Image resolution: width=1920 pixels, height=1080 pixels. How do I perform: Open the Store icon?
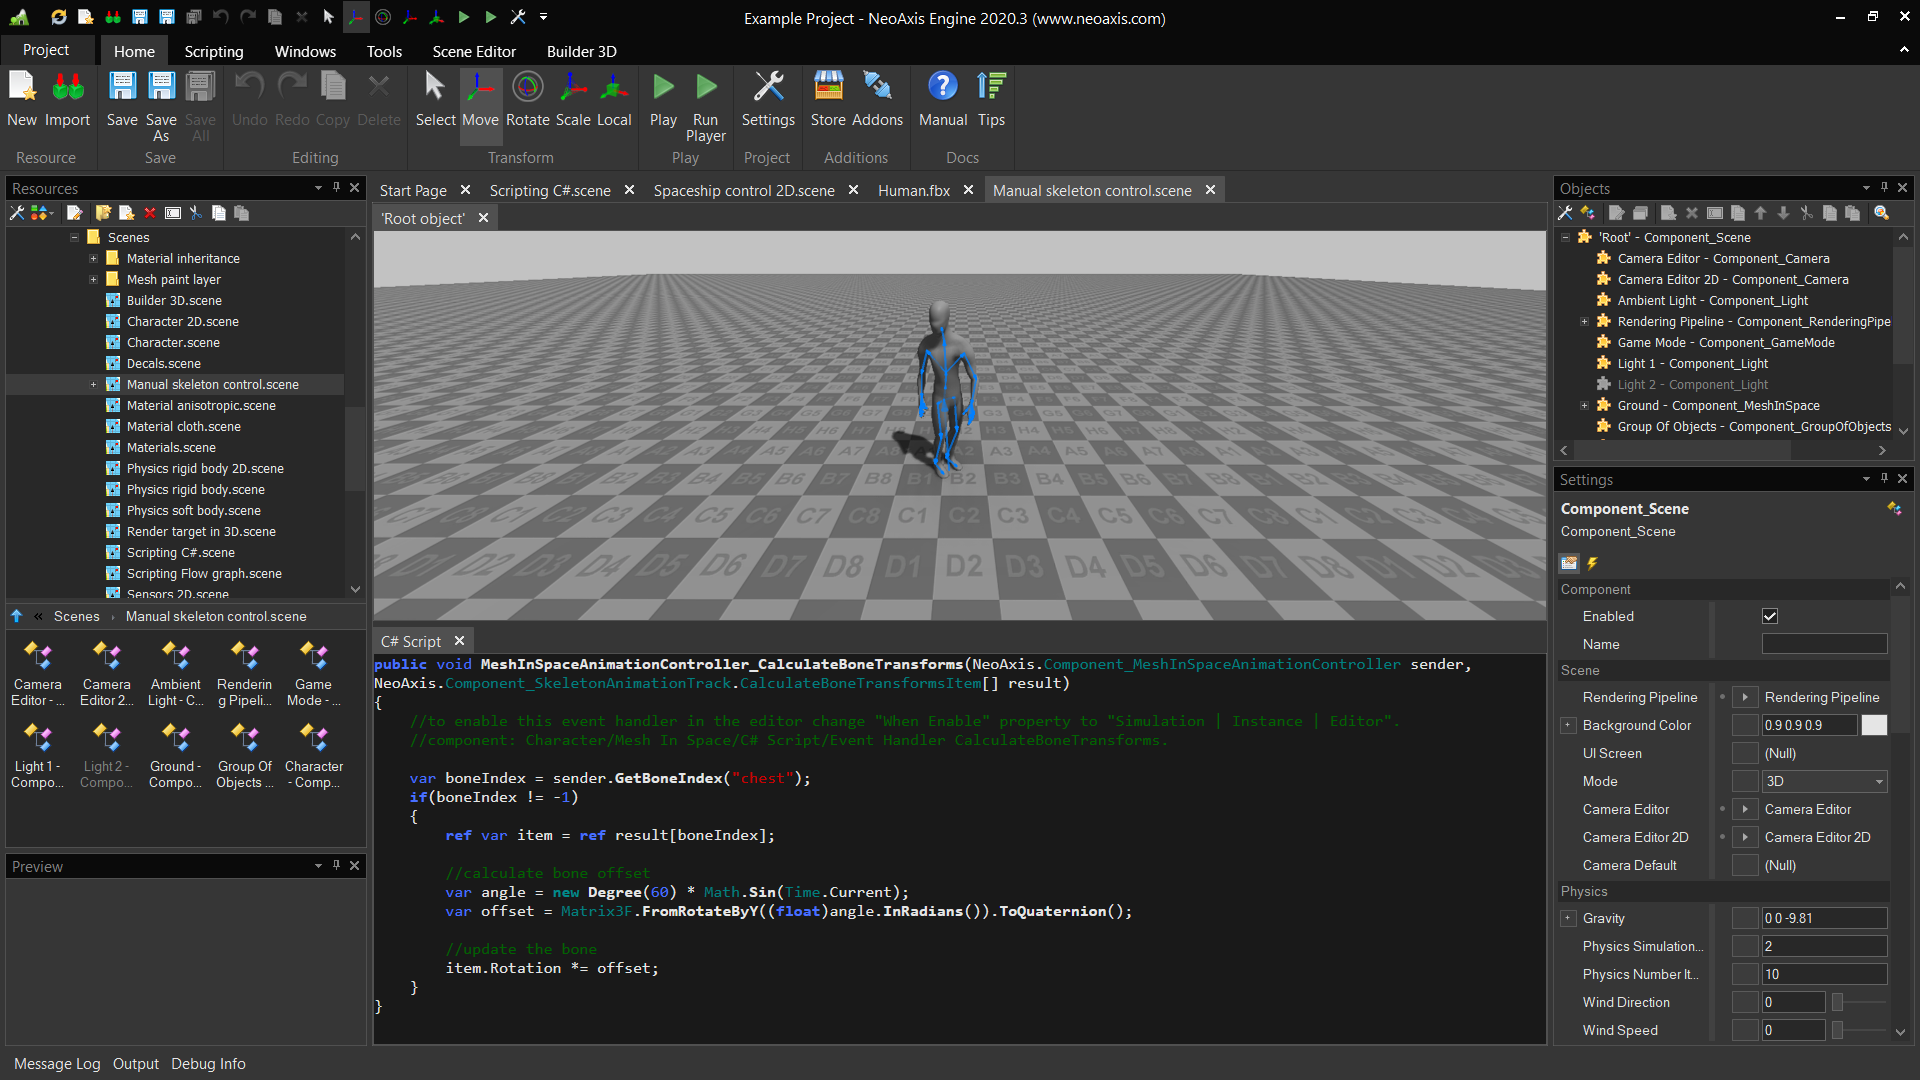pos(828,100)
